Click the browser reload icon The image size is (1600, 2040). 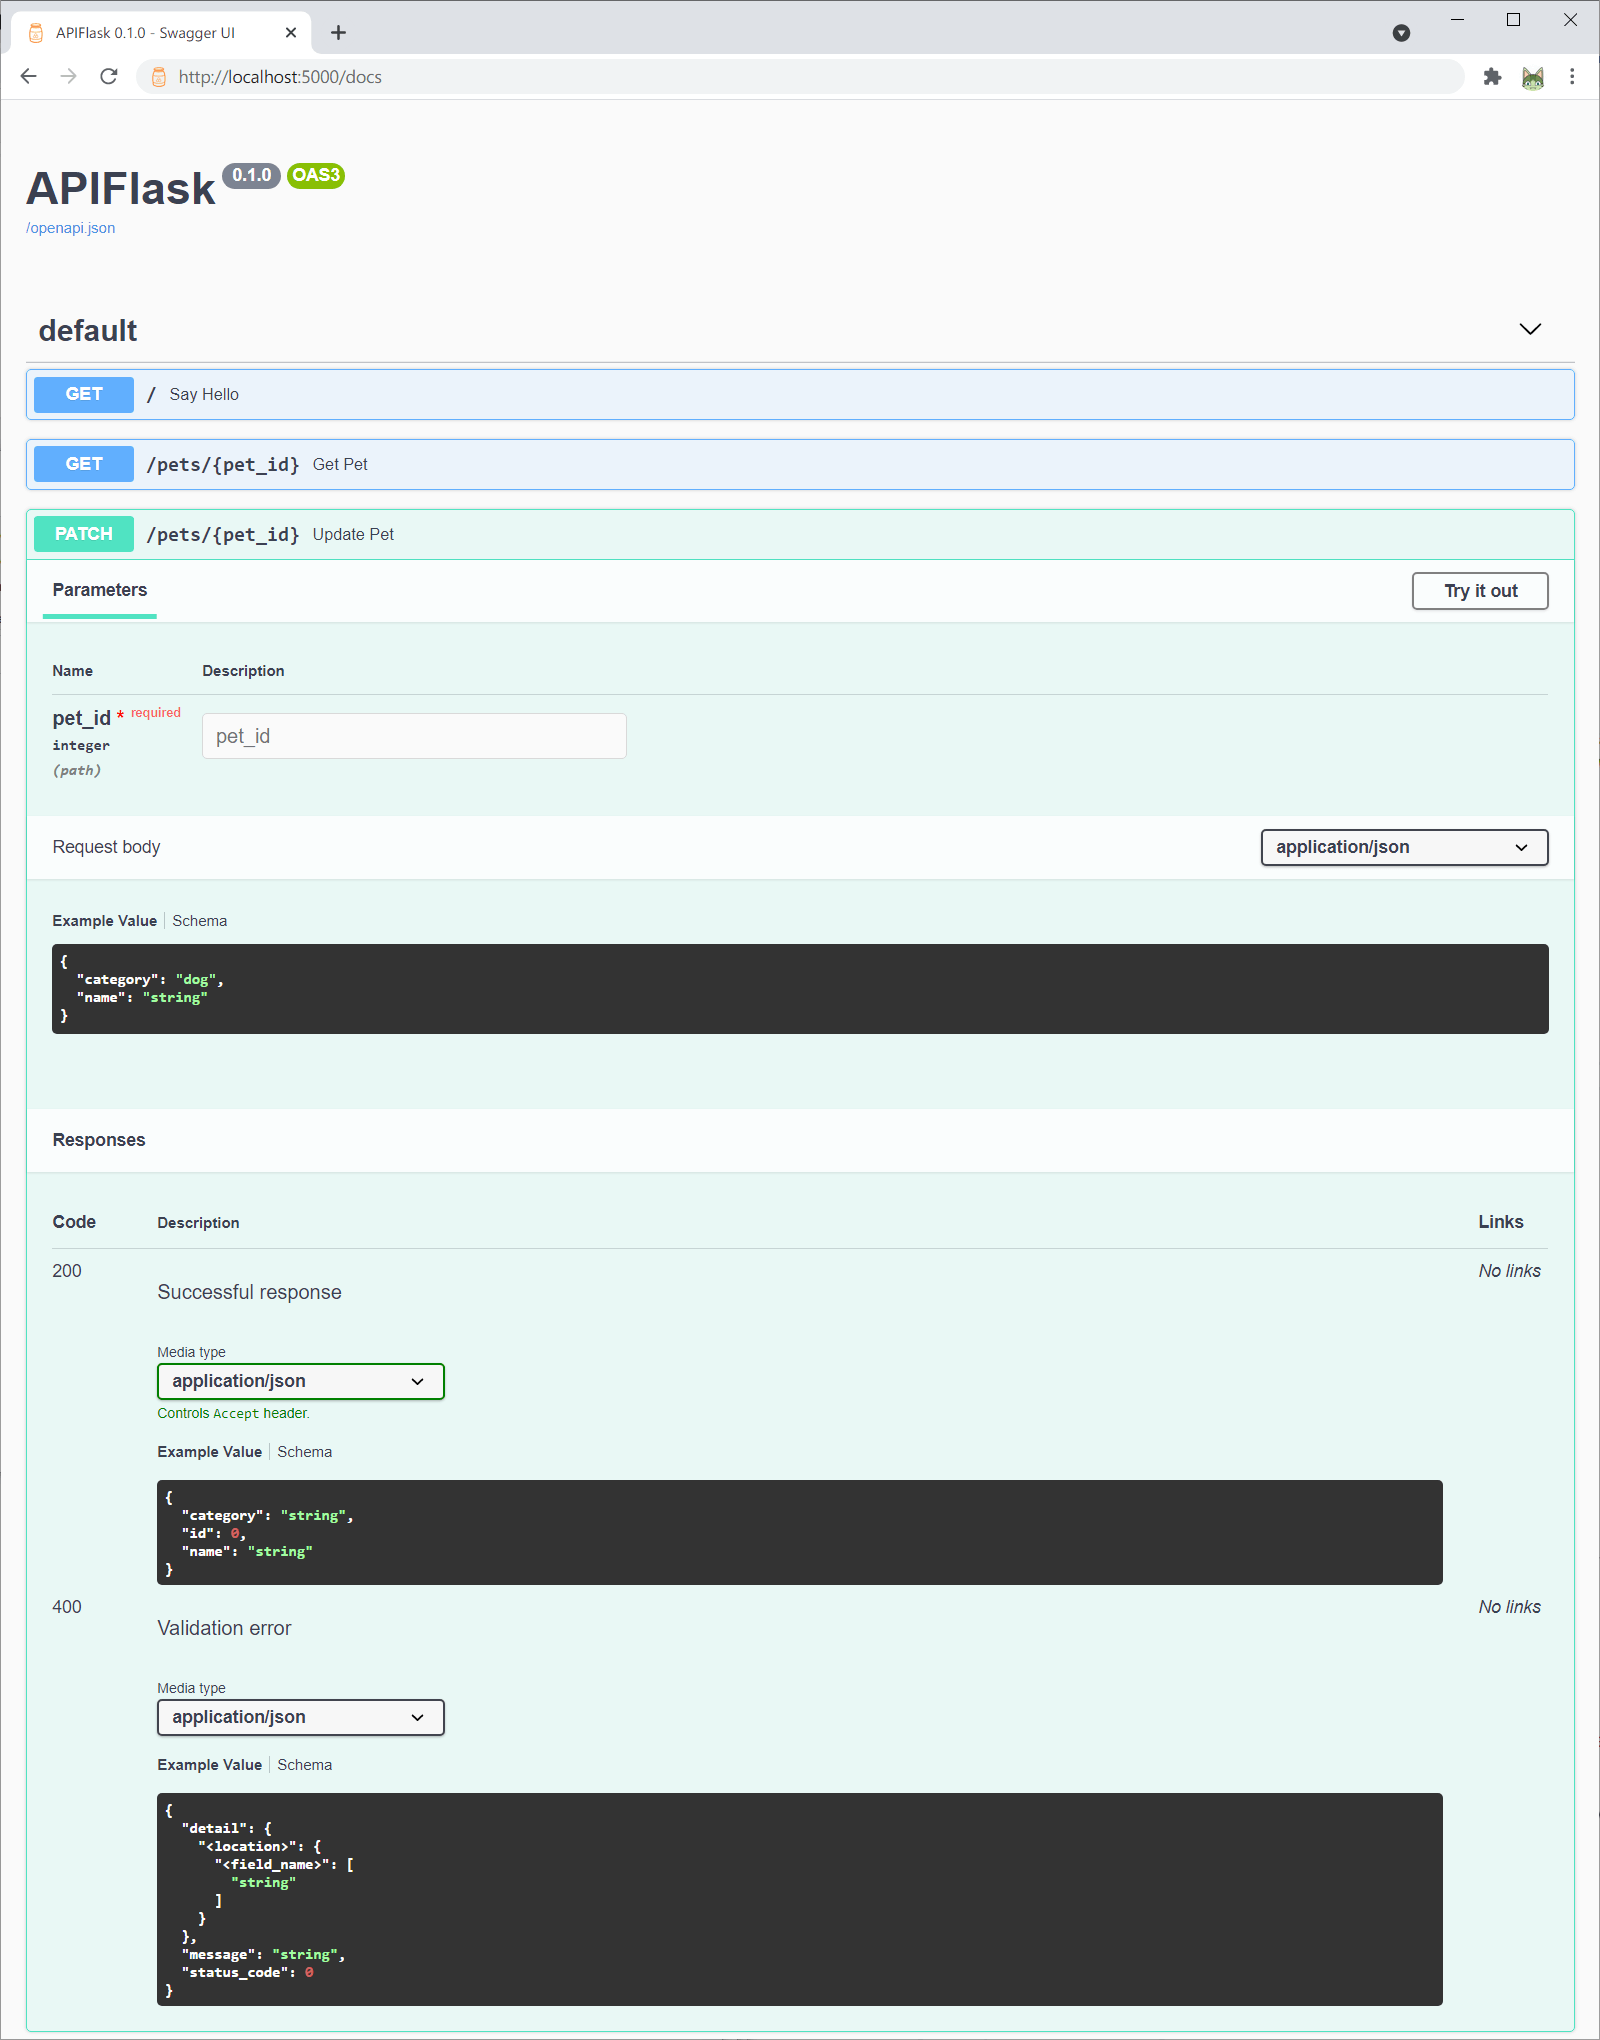106,76
